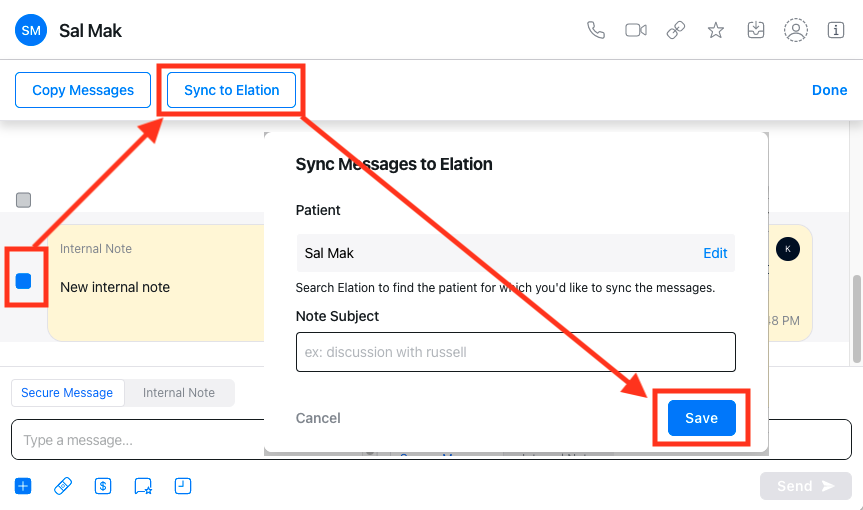Image resolution: width=863 pixels, height=510 pixels.
Task: Open the patient profile icon
Action: coord(796,30)
